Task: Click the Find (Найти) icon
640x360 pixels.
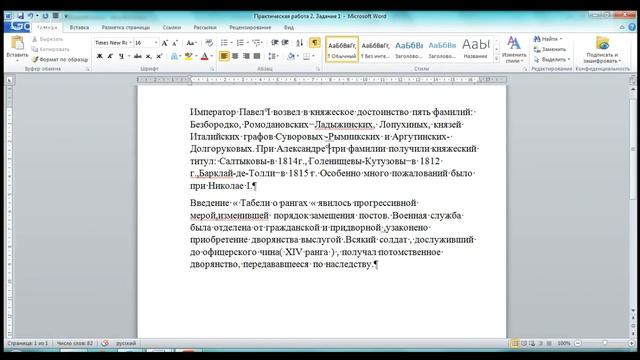Action: 537,39
